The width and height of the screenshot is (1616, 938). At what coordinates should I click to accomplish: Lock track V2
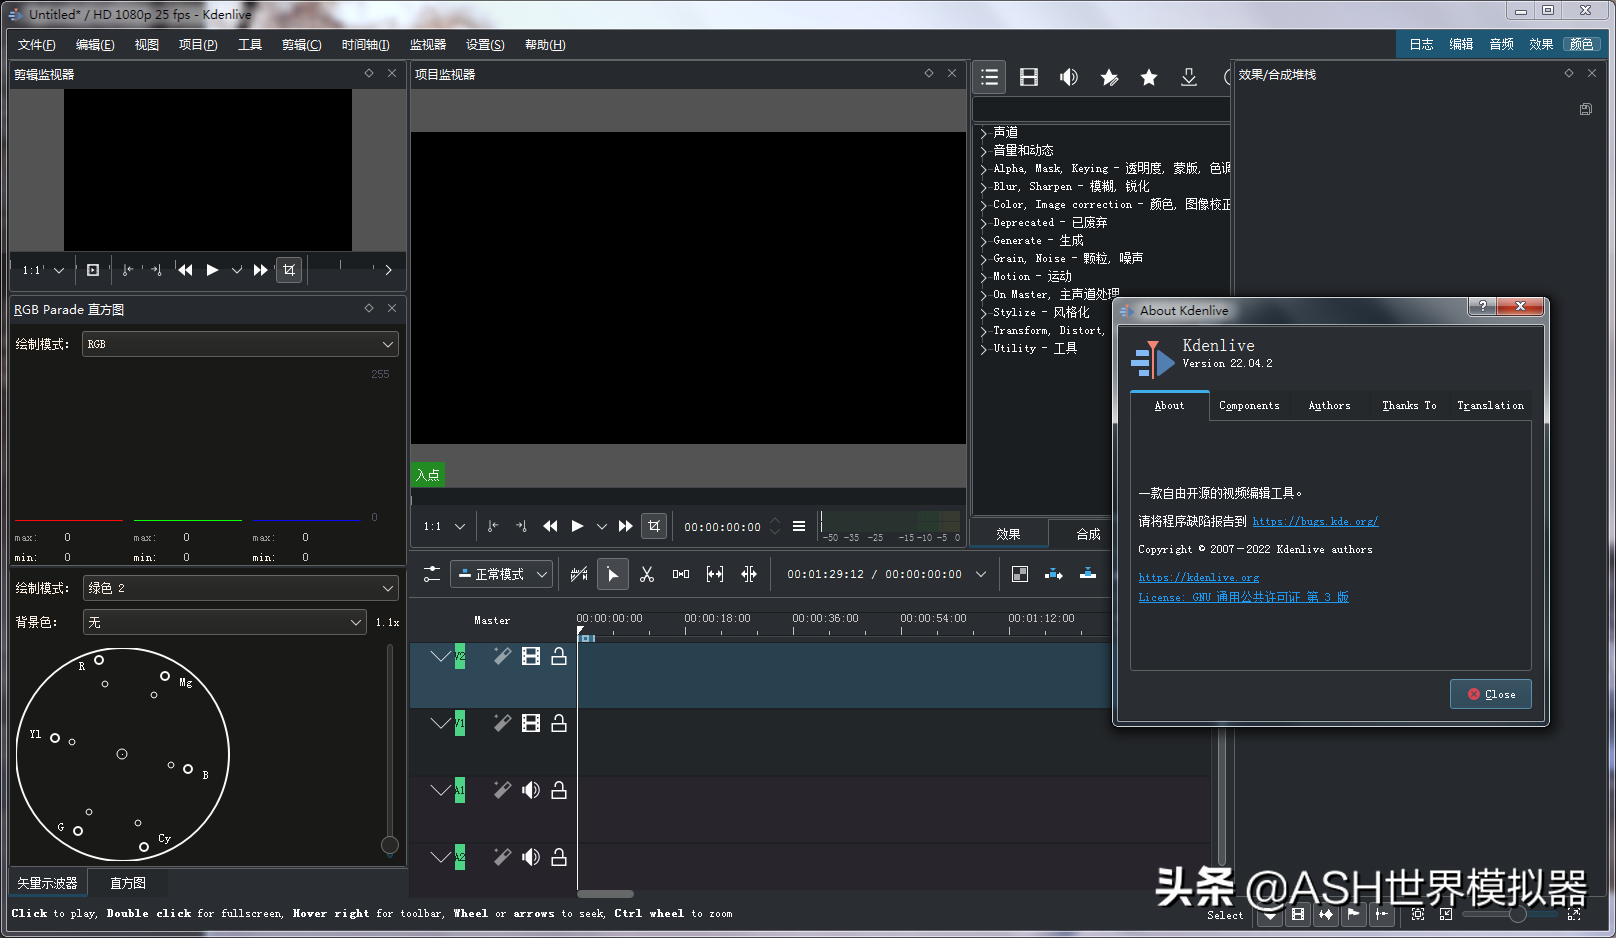point(559,656)
